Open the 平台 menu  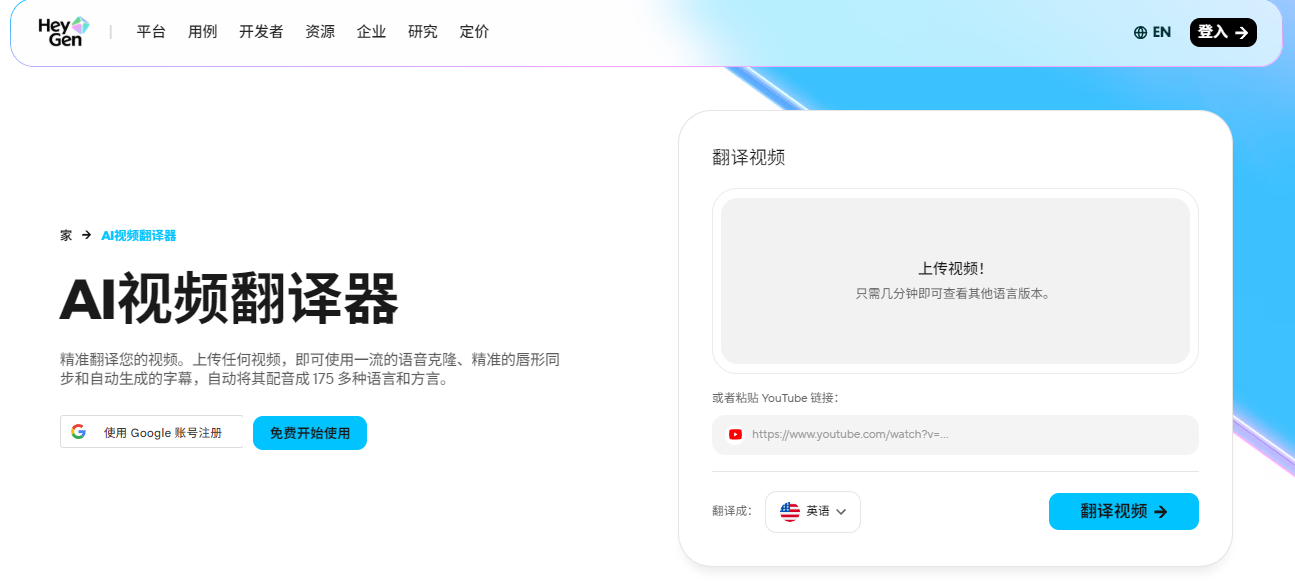(151, 32)
